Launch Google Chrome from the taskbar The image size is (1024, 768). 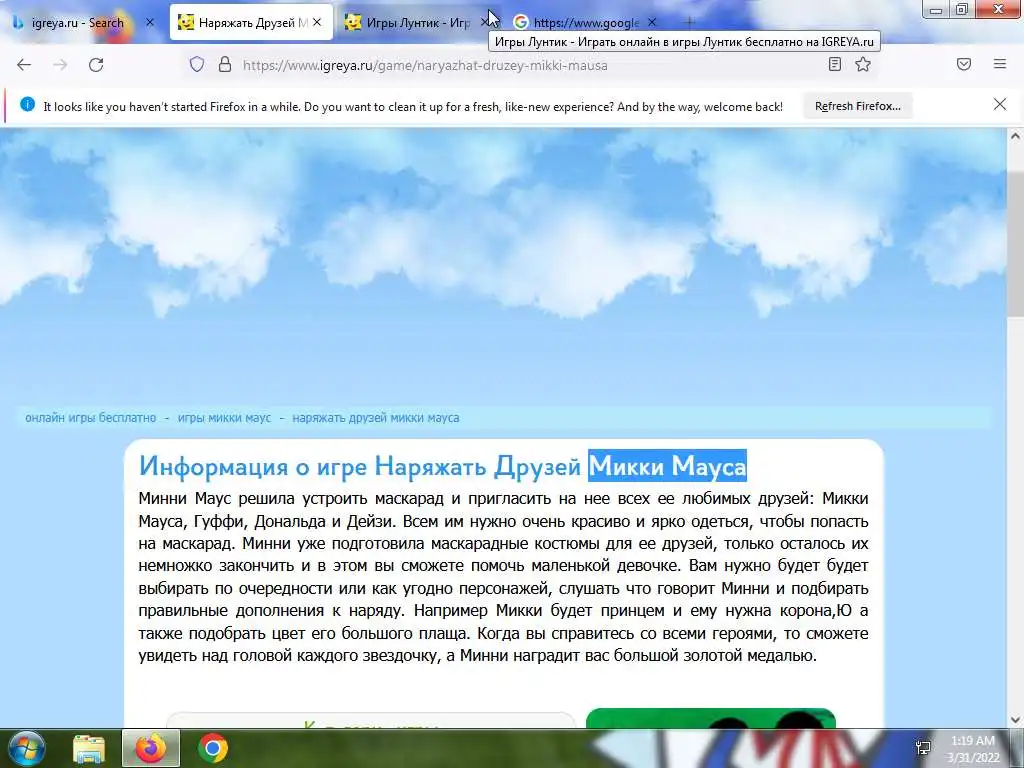(x=213, y=748)
